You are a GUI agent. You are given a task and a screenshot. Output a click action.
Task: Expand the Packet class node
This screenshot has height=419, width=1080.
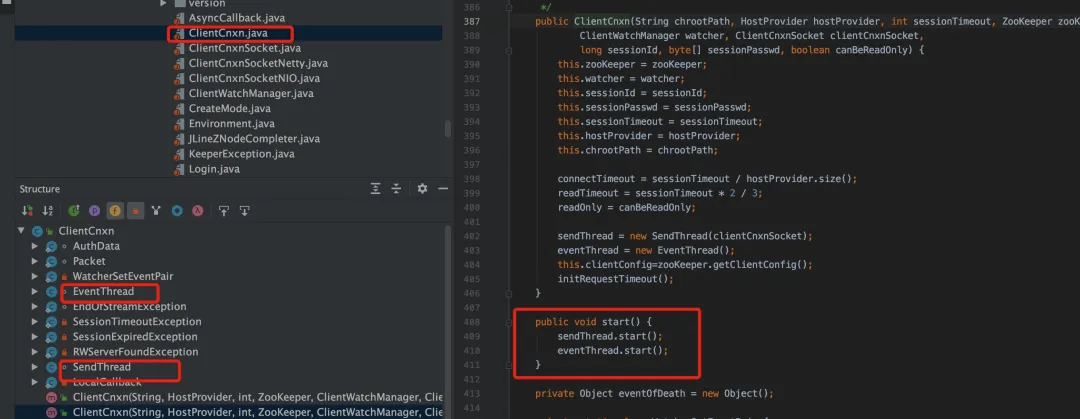tap(34, 261)
